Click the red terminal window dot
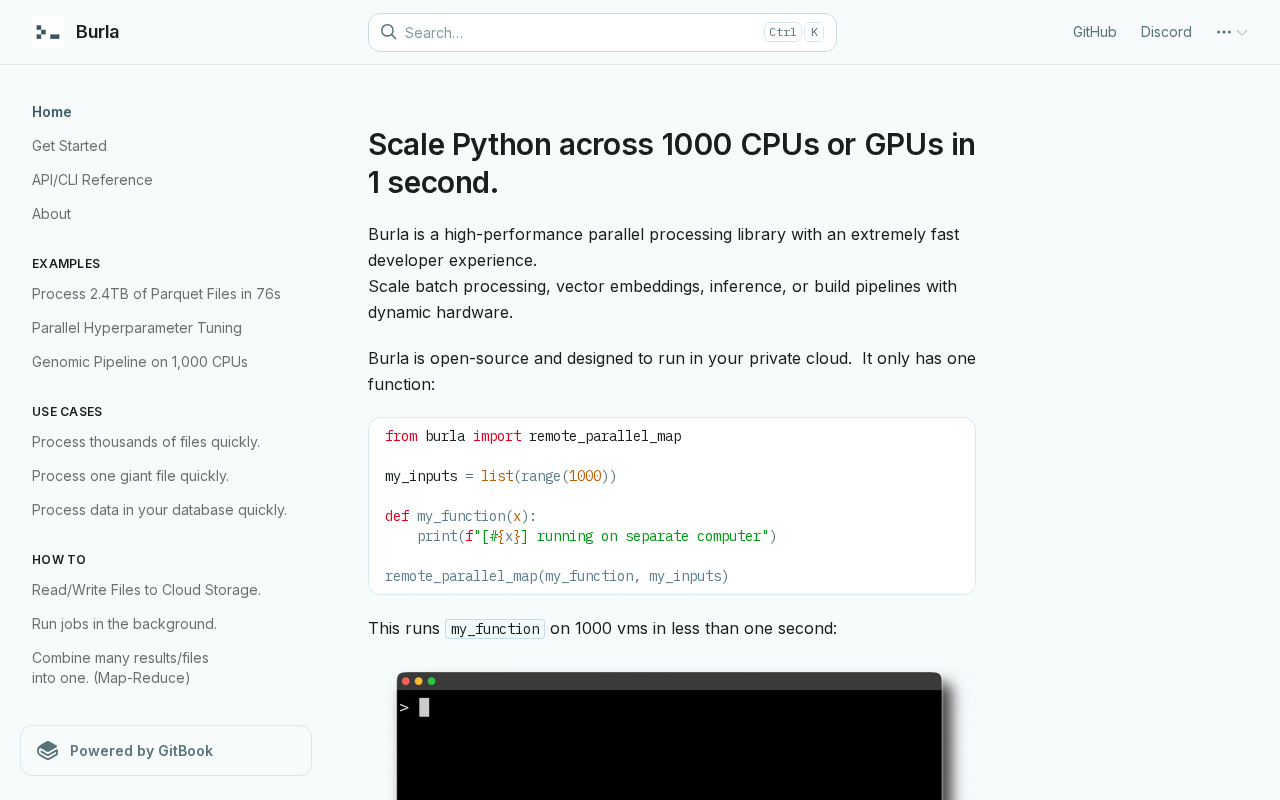1280x800 pixels. pos(406,681)
